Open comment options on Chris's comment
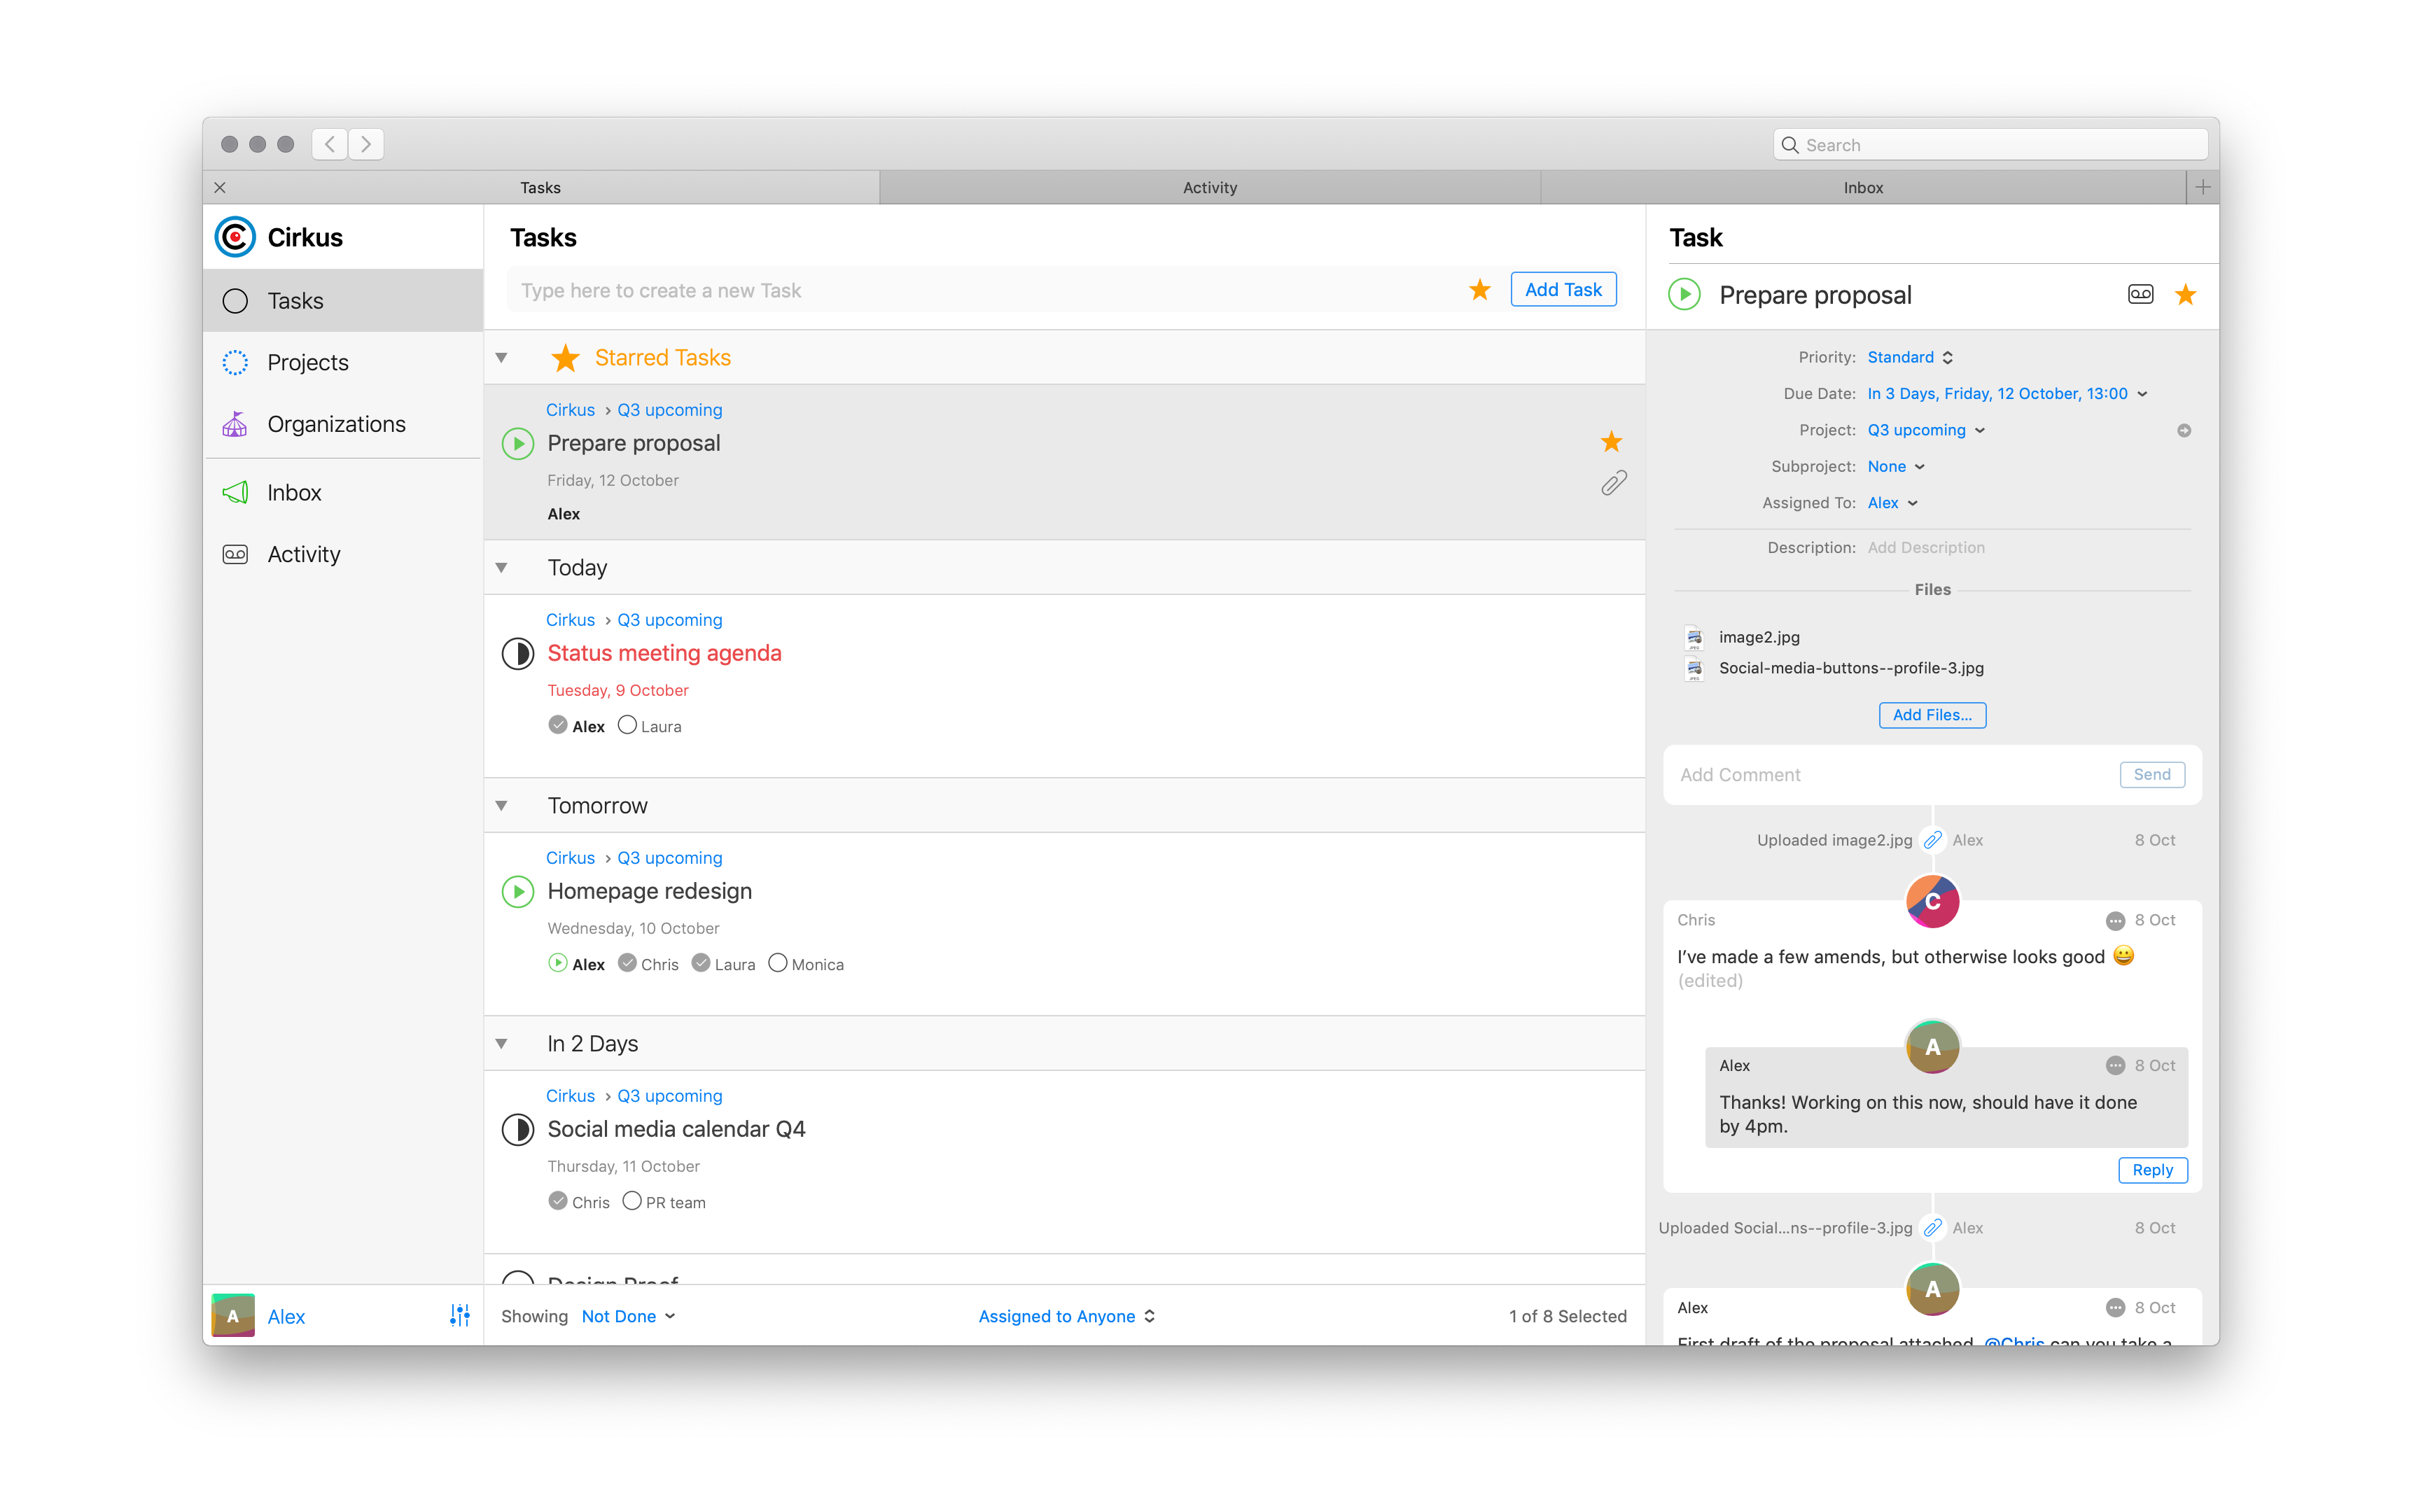 tap(2115, 920)
